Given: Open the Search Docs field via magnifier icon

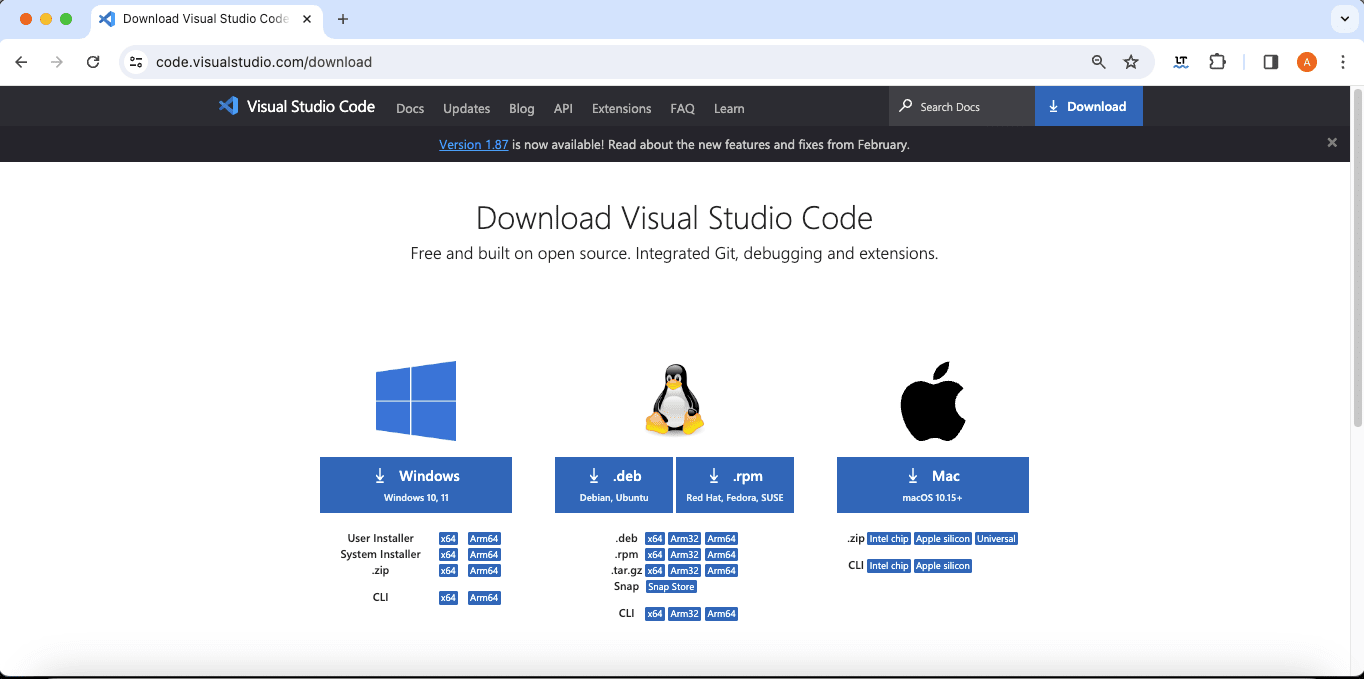Looking at the screenshot, I should [906, 106].
